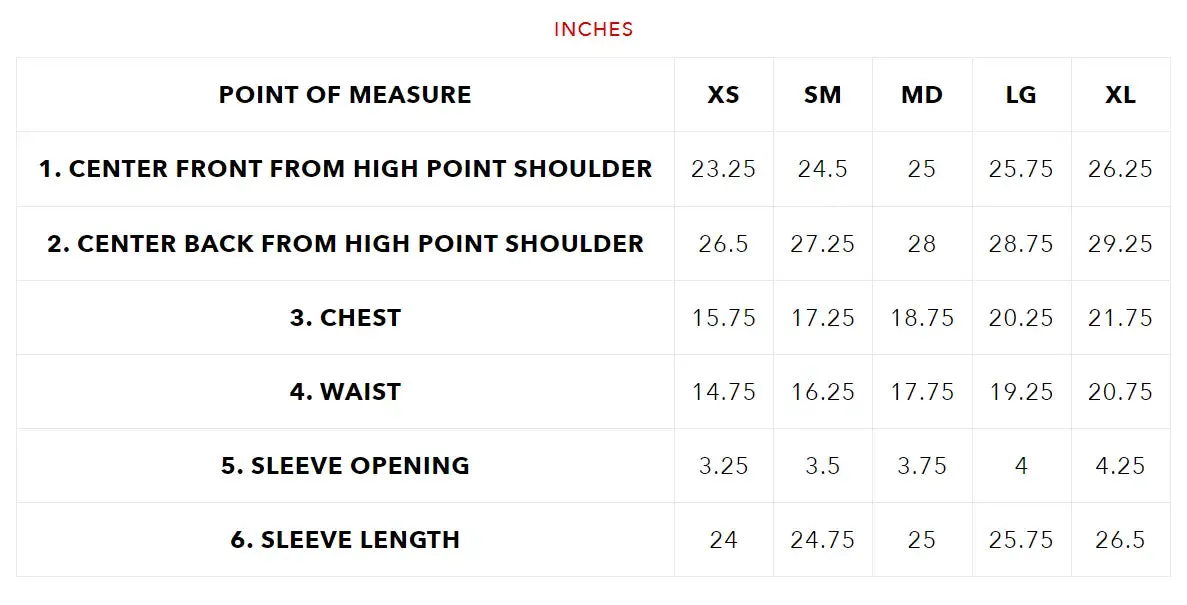The height and width of the screenshot is (605, 1187).
Task: Click the MD size column header
Action: point(922,95)
